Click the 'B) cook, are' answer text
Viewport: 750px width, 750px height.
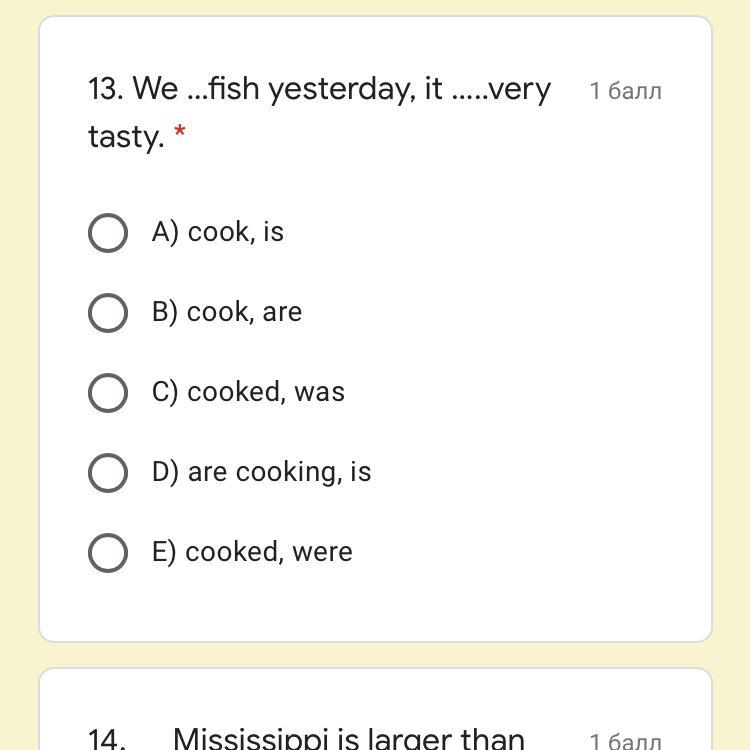(x=227, y=312)
